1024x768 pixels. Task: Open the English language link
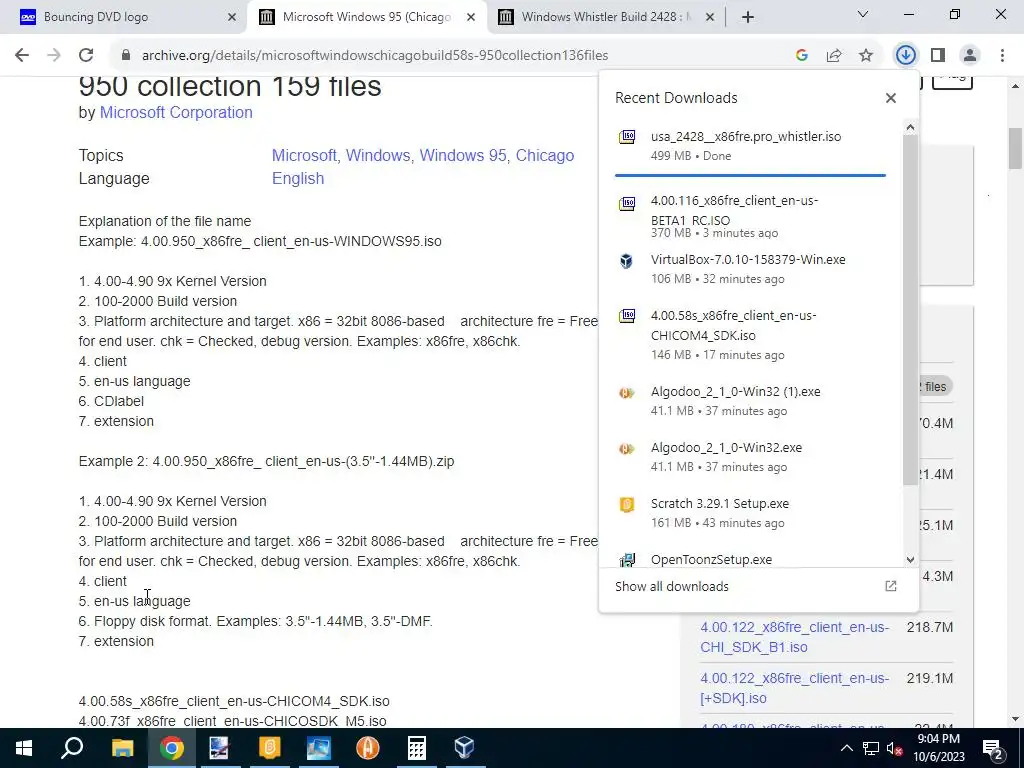[298, 178]
